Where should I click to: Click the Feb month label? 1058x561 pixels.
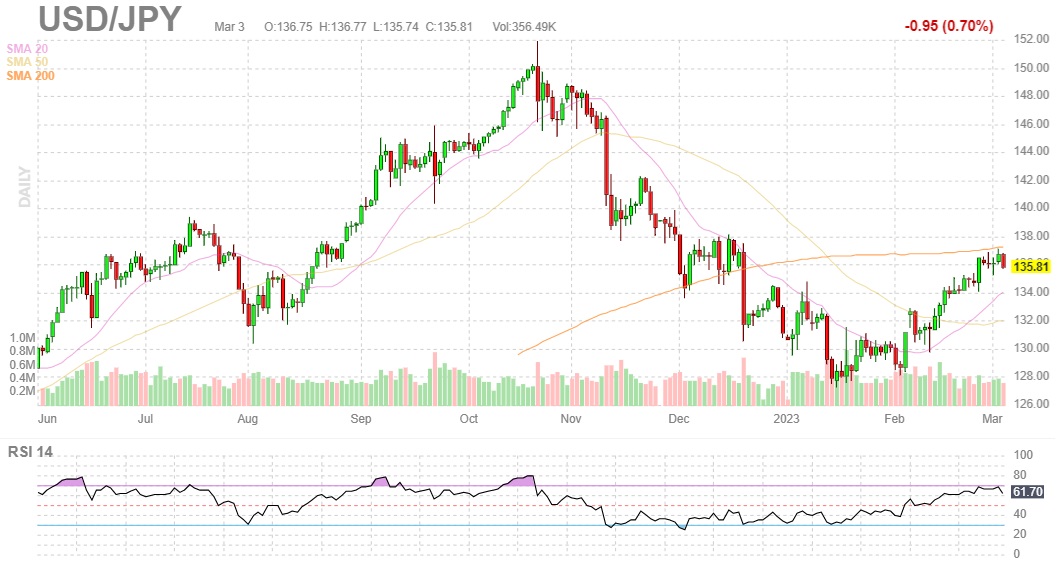894,419
